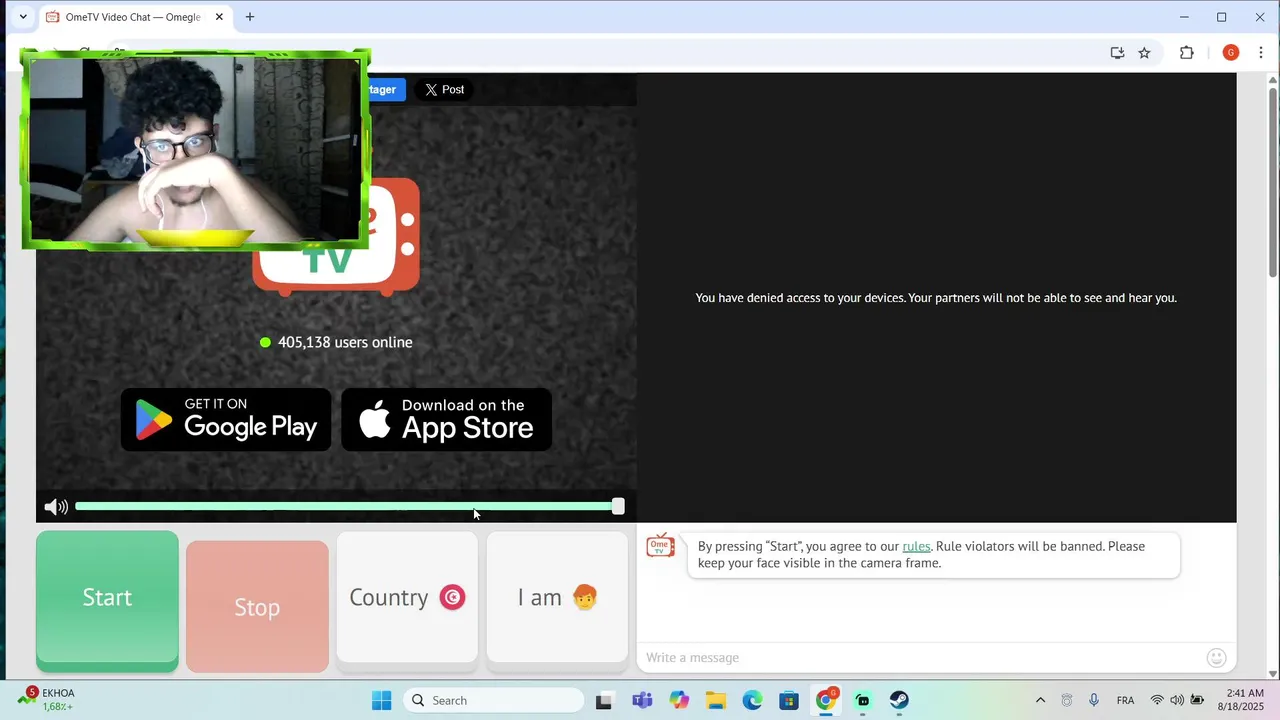The height and width of the screenshot is (720, 1280).
Task: Click the webcam overlay thumbnail
Action: click(195, 150)
